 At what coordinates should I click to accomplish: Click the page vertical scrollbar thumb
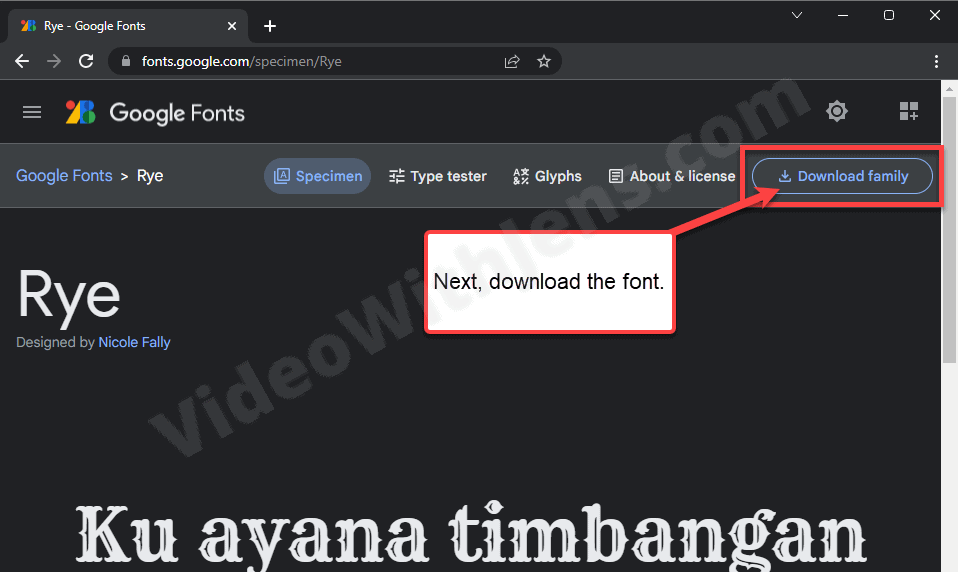pyautogui.click(x=949, y=229)
